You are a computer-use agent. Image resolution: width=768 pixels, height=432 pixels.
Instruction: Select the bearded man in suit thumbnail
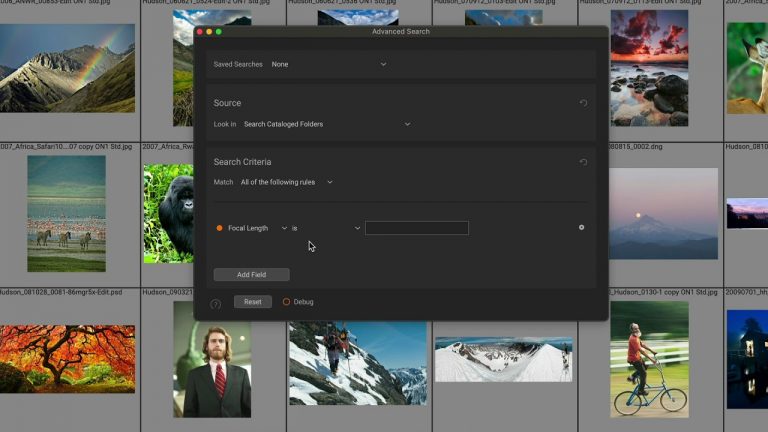(x=212, y=359)
